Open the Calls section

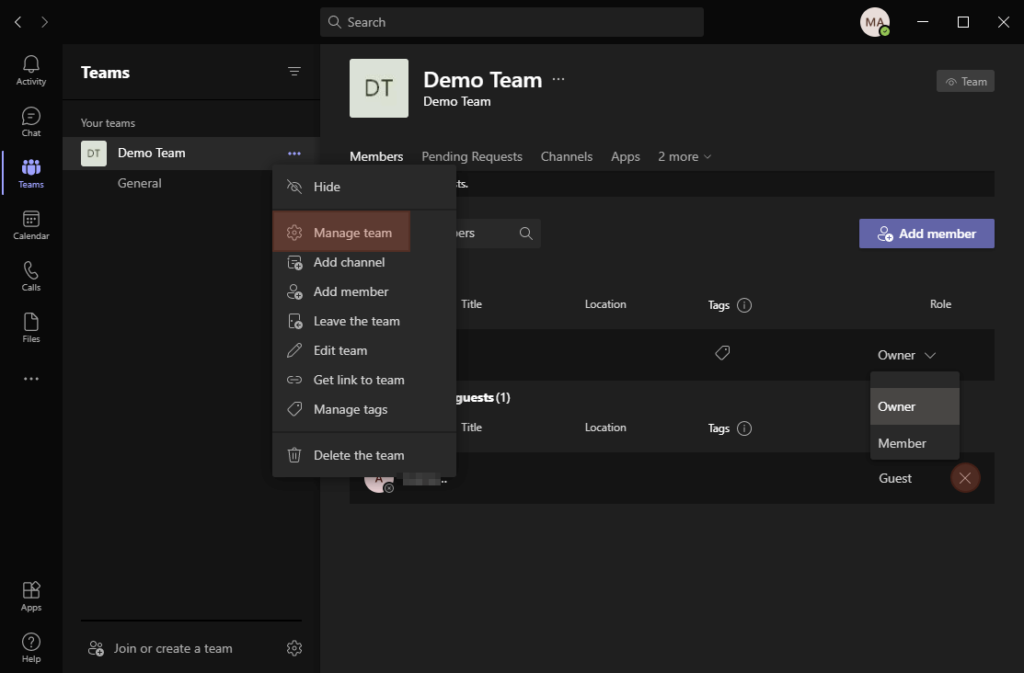click(x=31, y=277)
